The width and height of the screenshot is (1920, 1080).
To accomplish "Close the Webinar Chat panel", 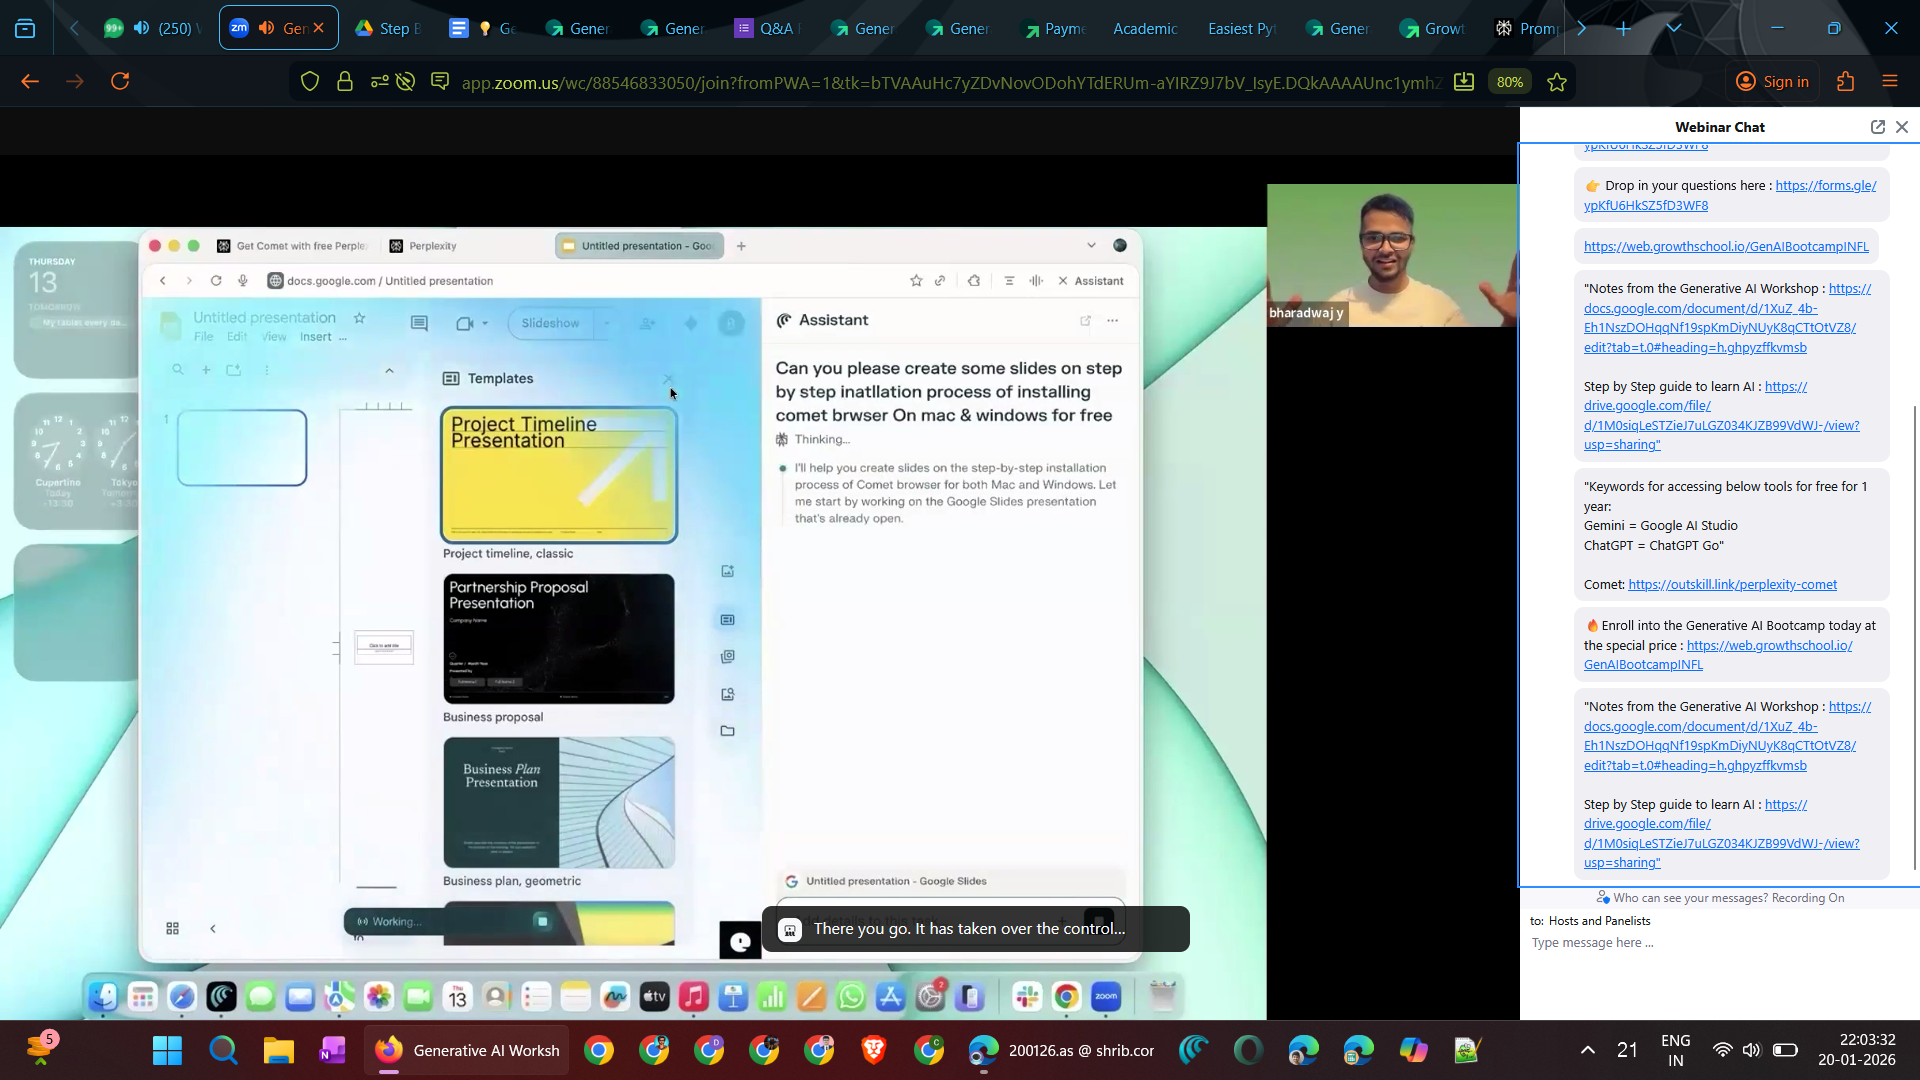I will click(x=1902, y=127).
